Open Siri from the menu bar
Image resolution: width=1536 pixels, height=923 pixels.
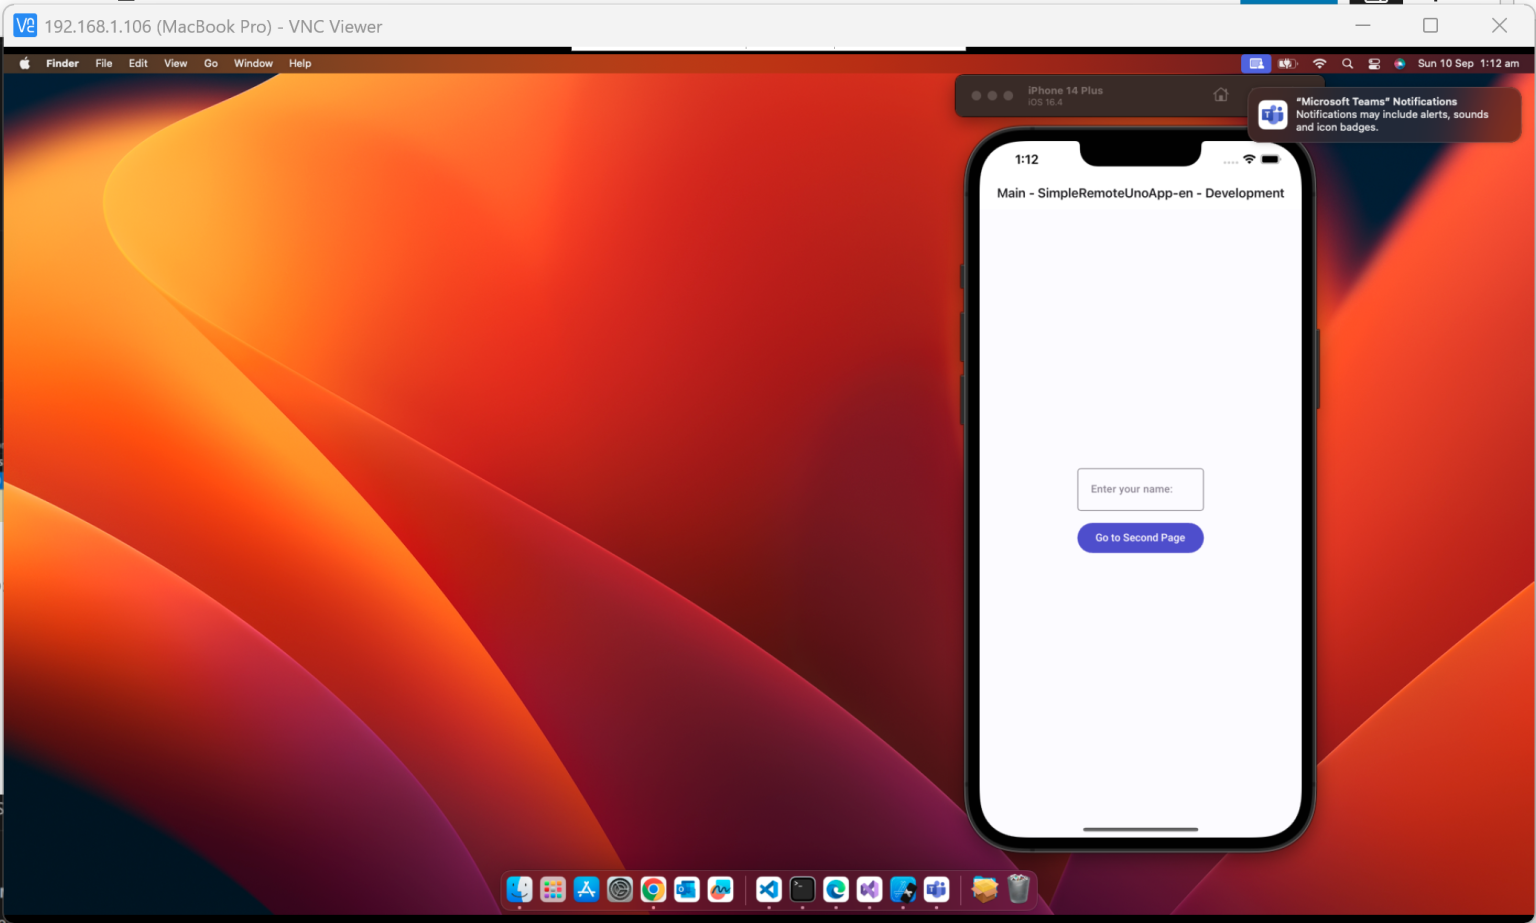1401,63
